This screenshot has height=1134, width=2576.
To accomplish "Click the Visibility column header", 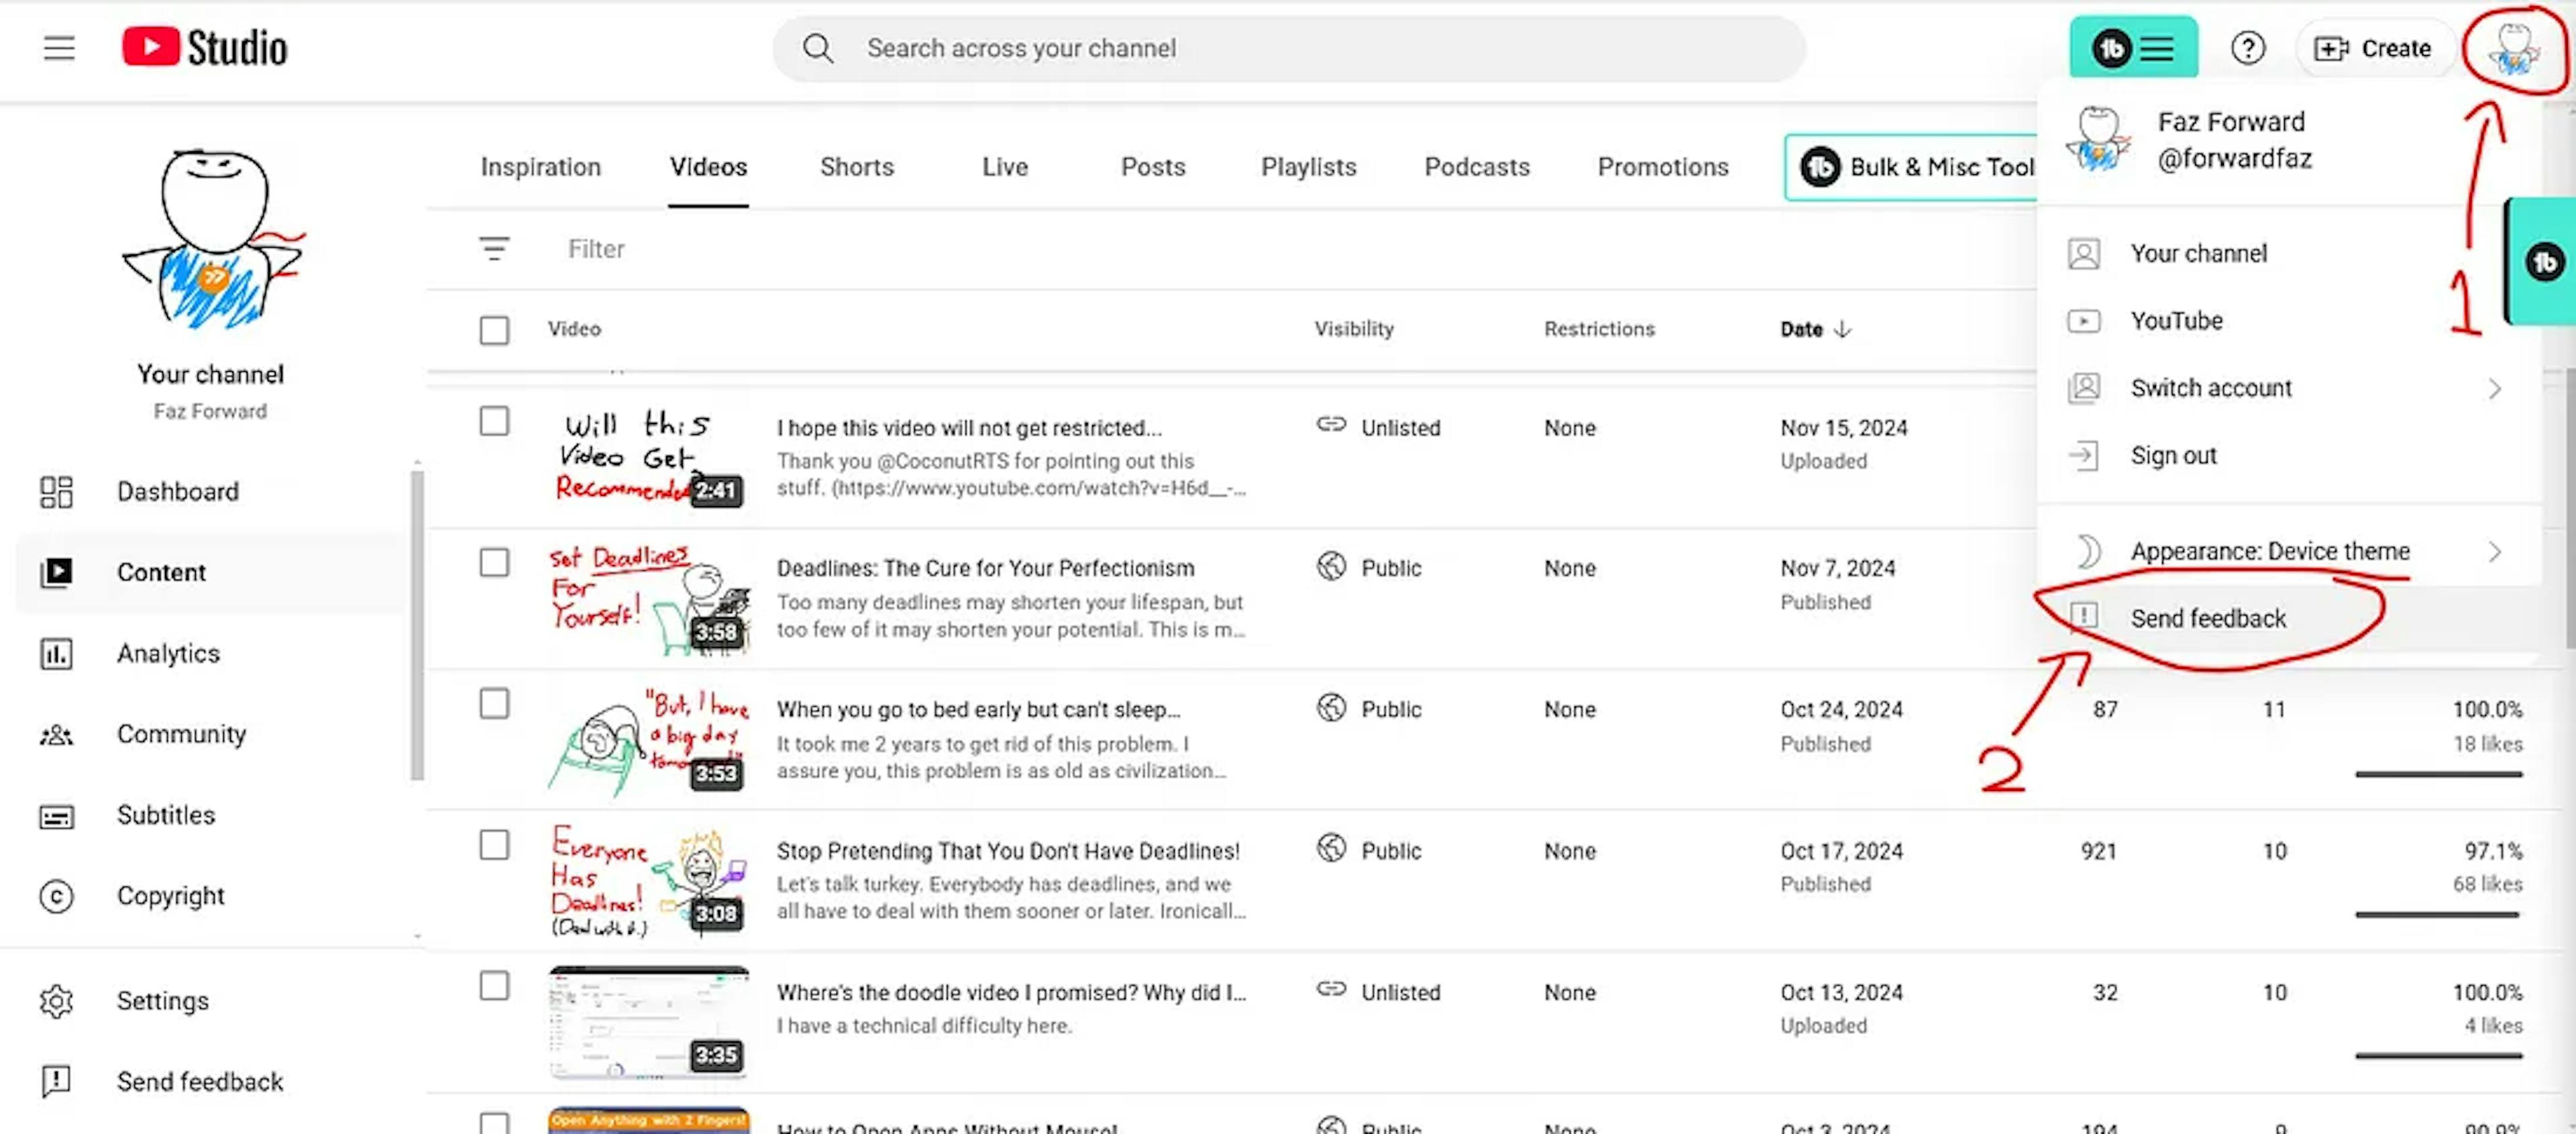I will (1353, 329).
